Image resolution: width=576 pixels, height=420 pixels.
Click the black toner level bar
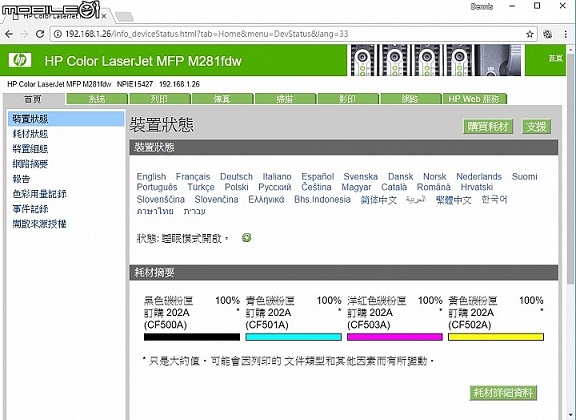pos(192,337)
